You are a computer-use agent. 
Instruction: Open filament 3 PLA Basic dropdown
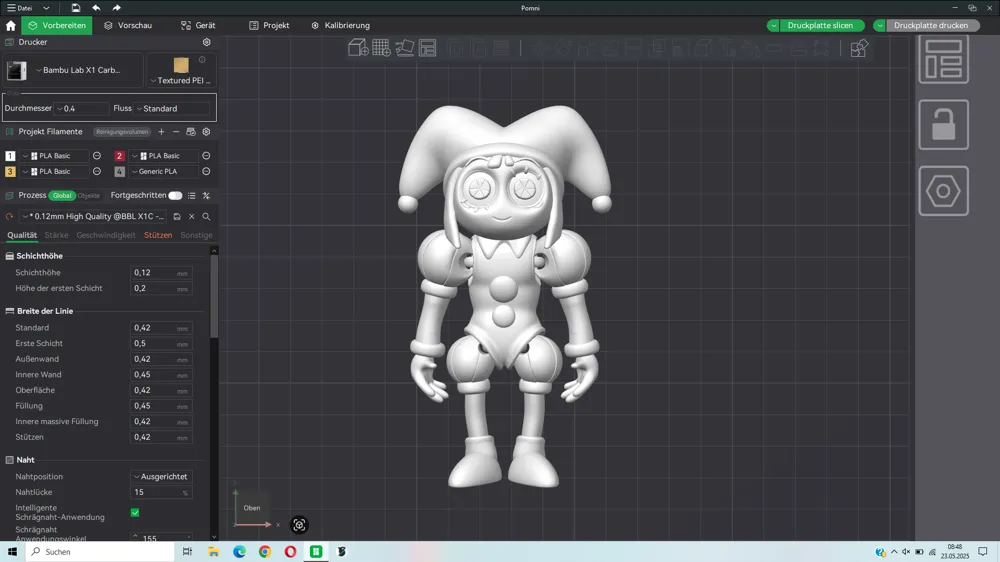[55, 171]
